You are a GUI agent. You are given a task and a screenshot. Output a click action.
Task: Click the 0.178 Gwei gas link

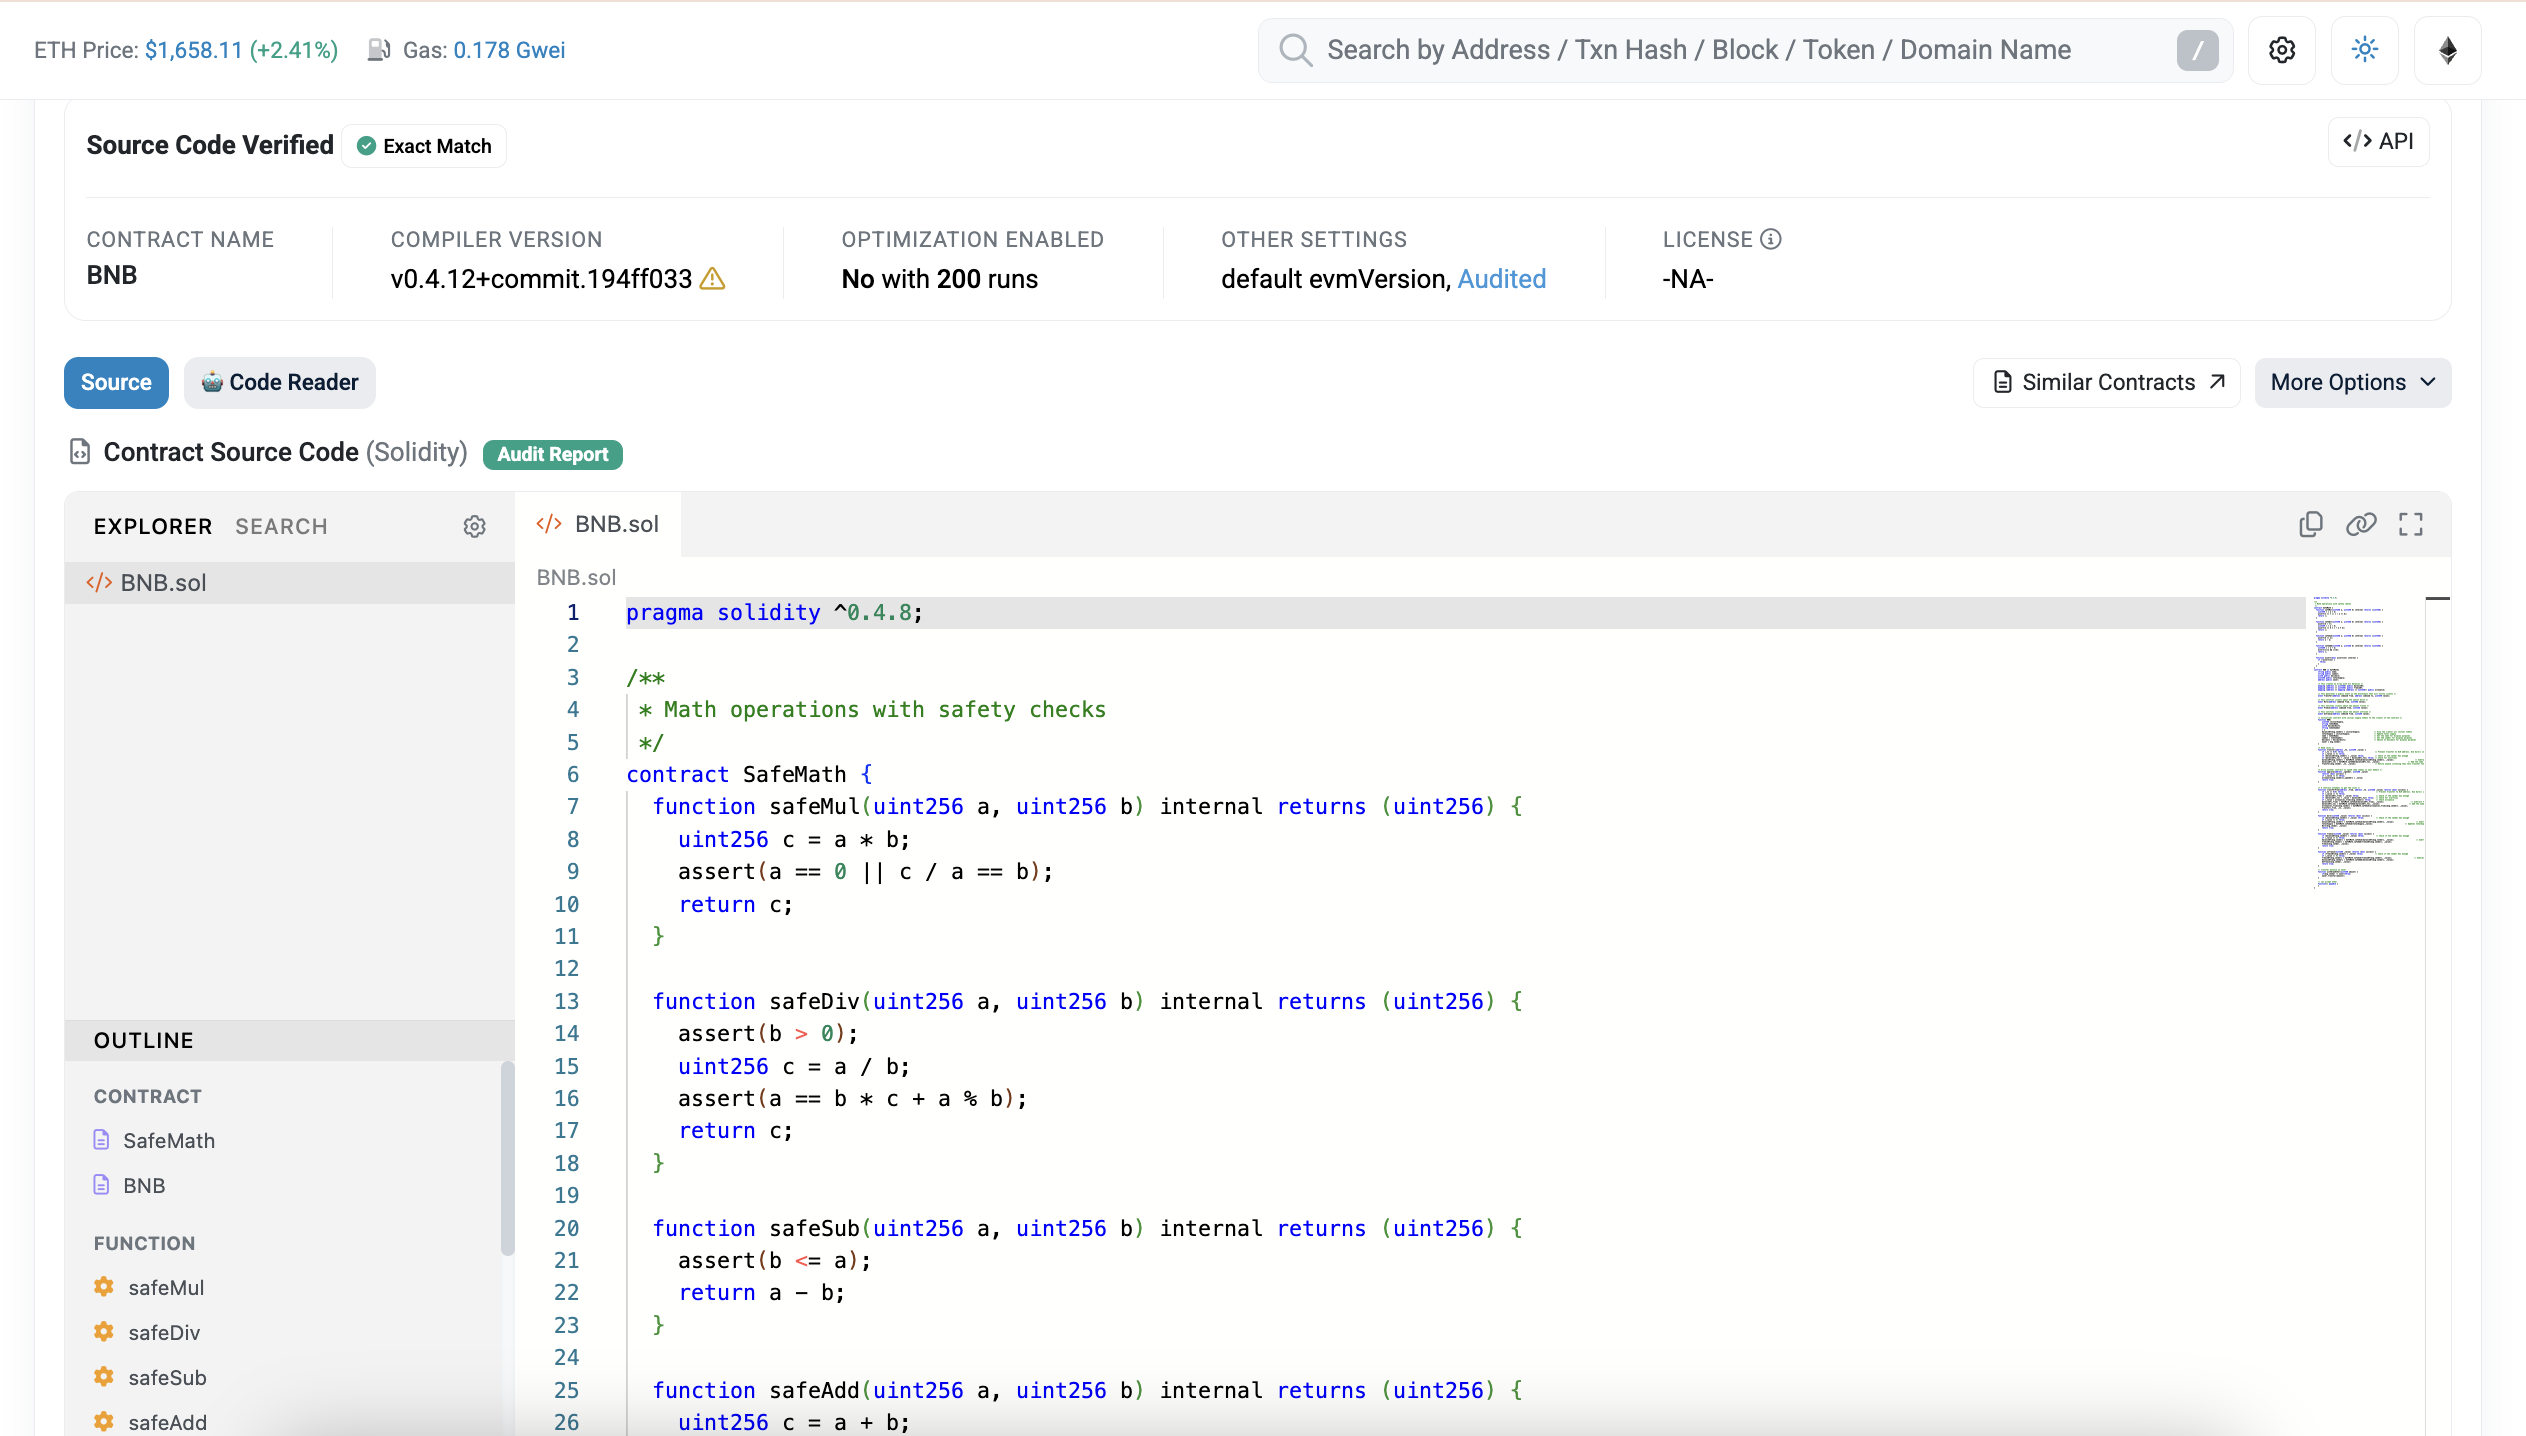(509, 50)
